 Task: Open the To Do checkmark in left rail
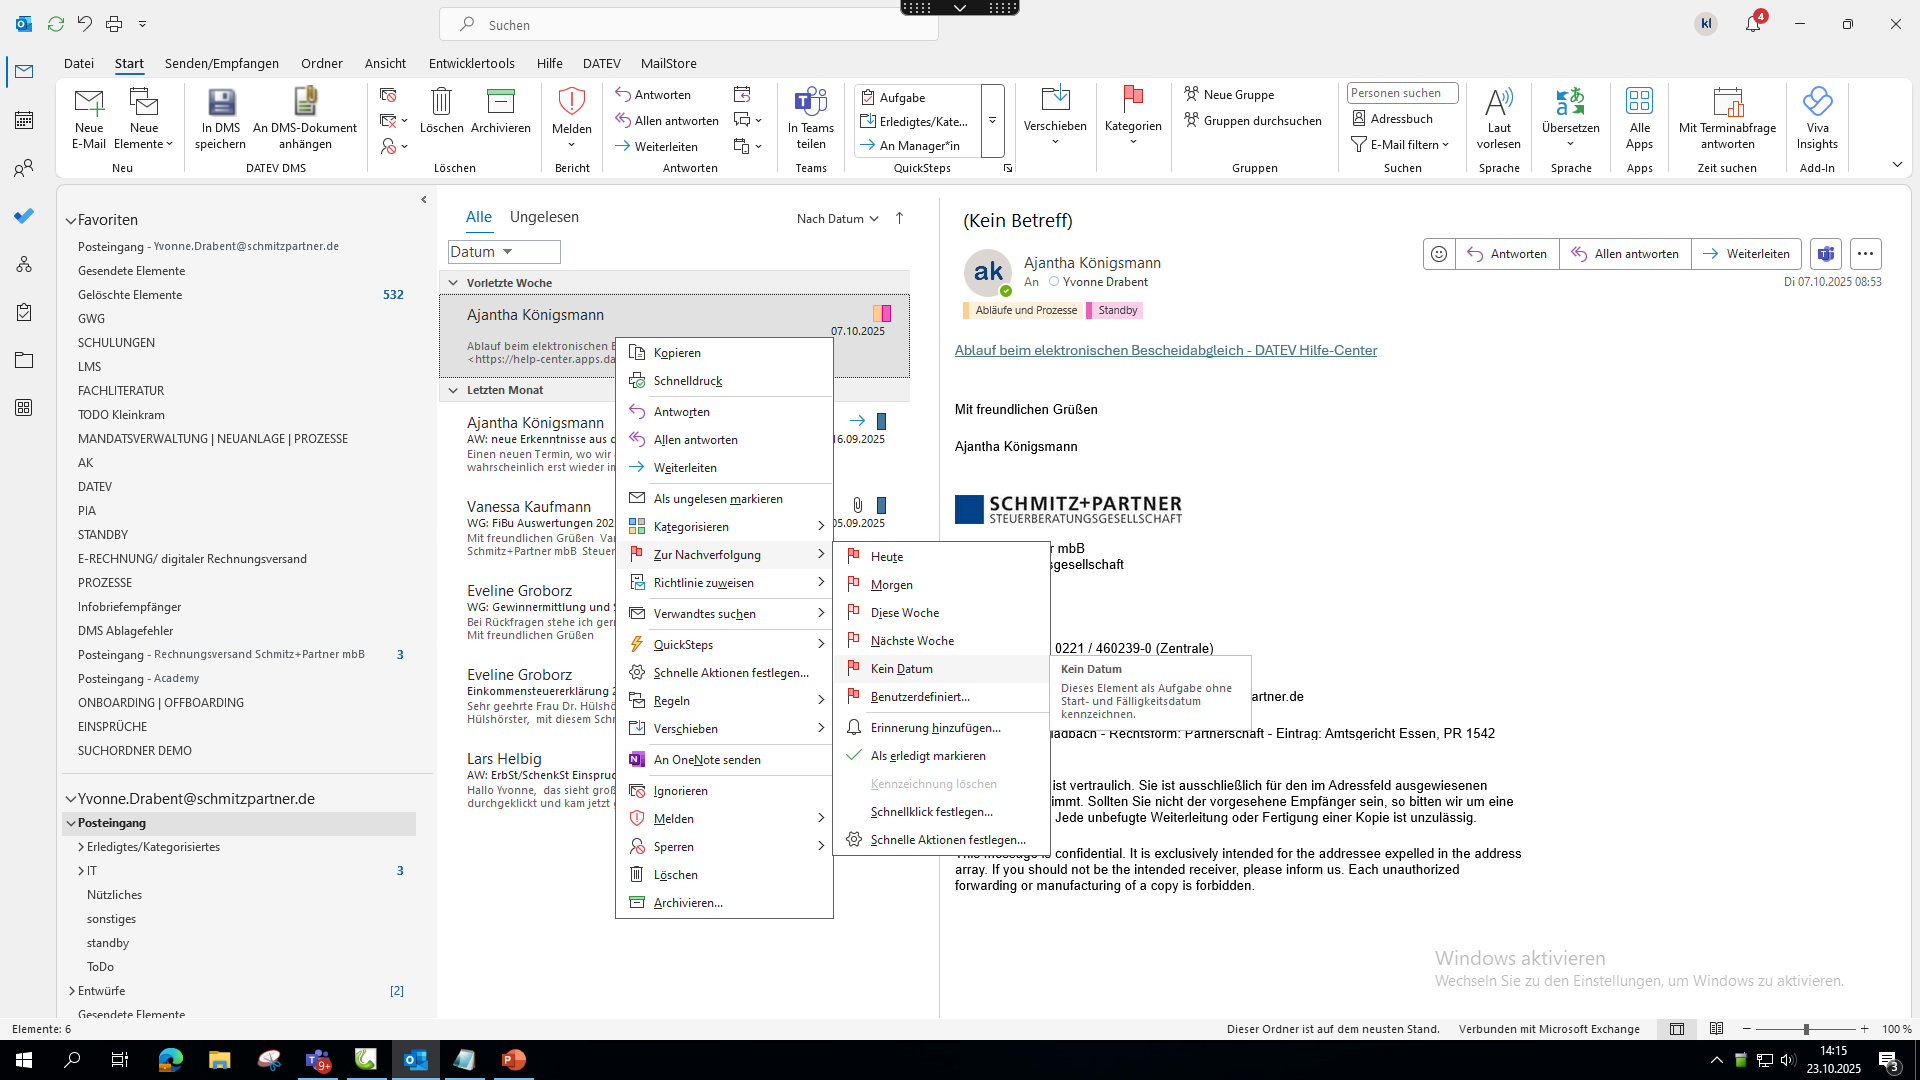click(x=24, y=216)
